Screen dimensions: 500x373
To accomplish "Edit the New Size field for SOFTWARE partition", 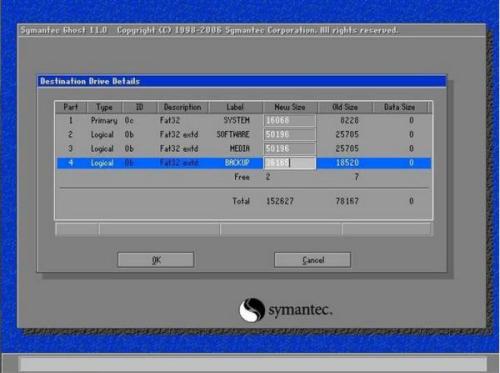I will click(290, 134).
